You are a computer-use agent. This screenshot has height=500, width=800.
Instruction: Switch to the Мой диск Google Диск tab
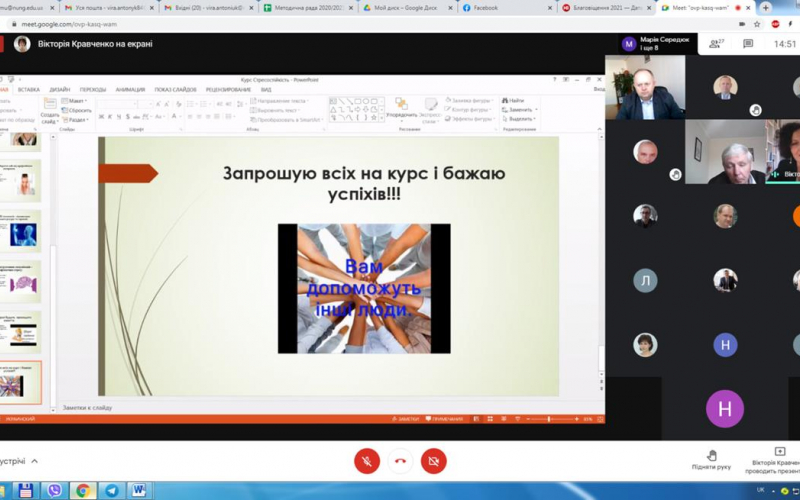(x=407, y=8)
